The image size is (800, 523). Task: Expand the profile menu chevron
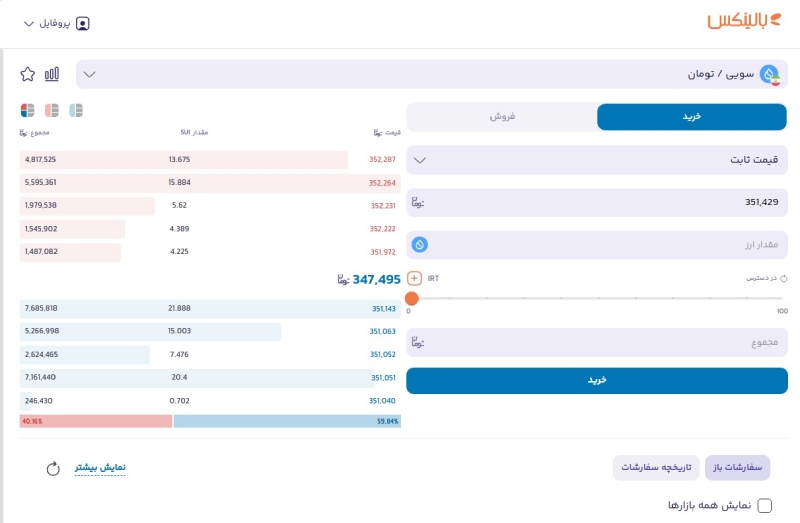pyautogui.click(x=29, y=23)
